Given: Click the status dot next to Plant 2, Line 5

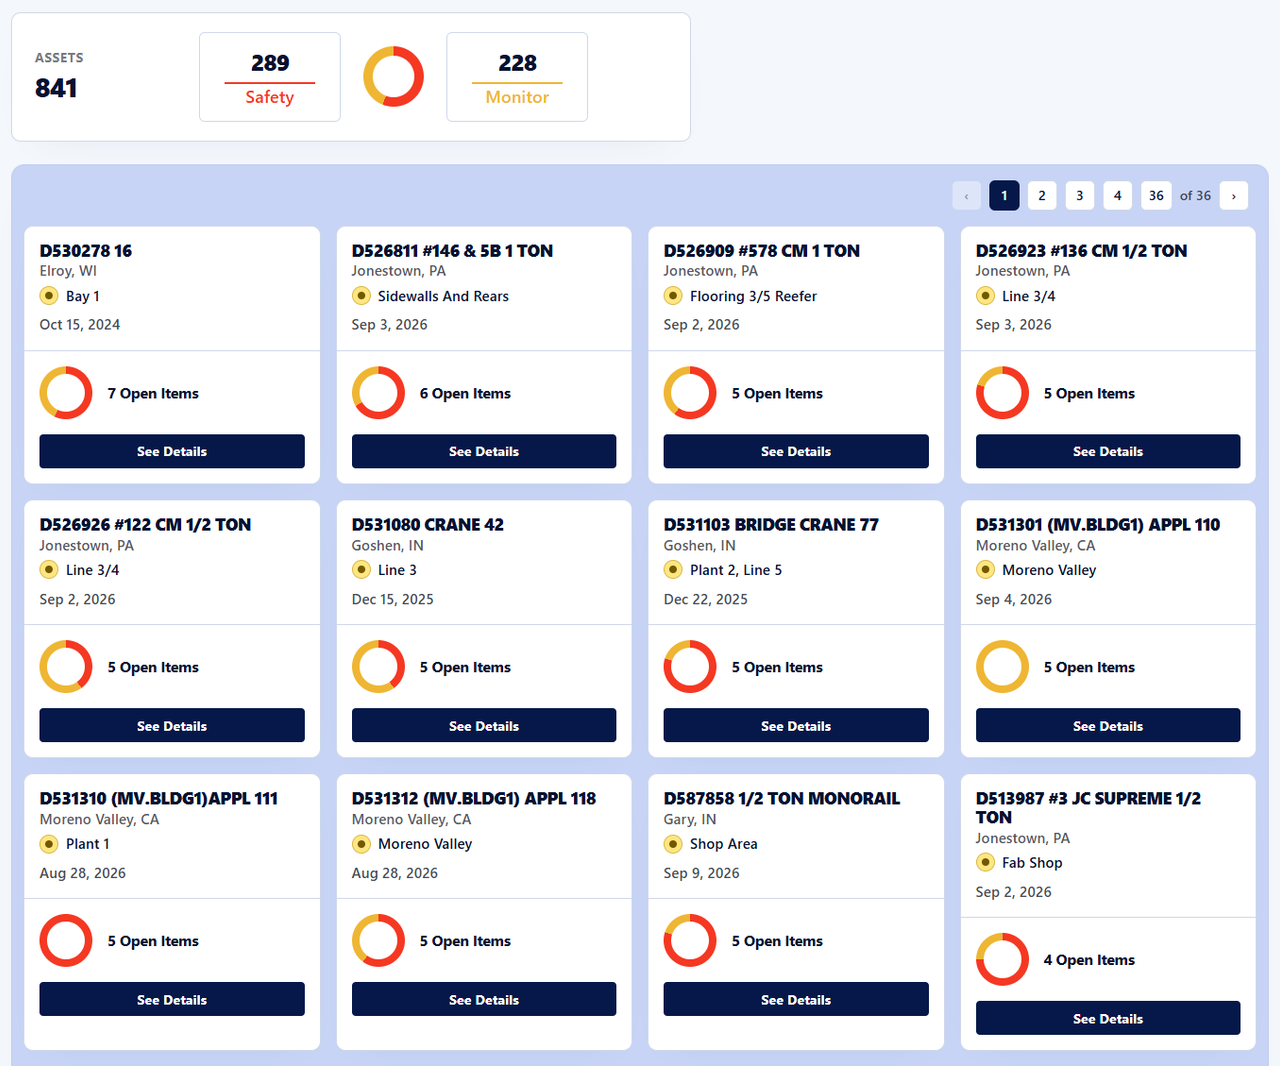Looking at the screenshot, I should coord(673,570).
